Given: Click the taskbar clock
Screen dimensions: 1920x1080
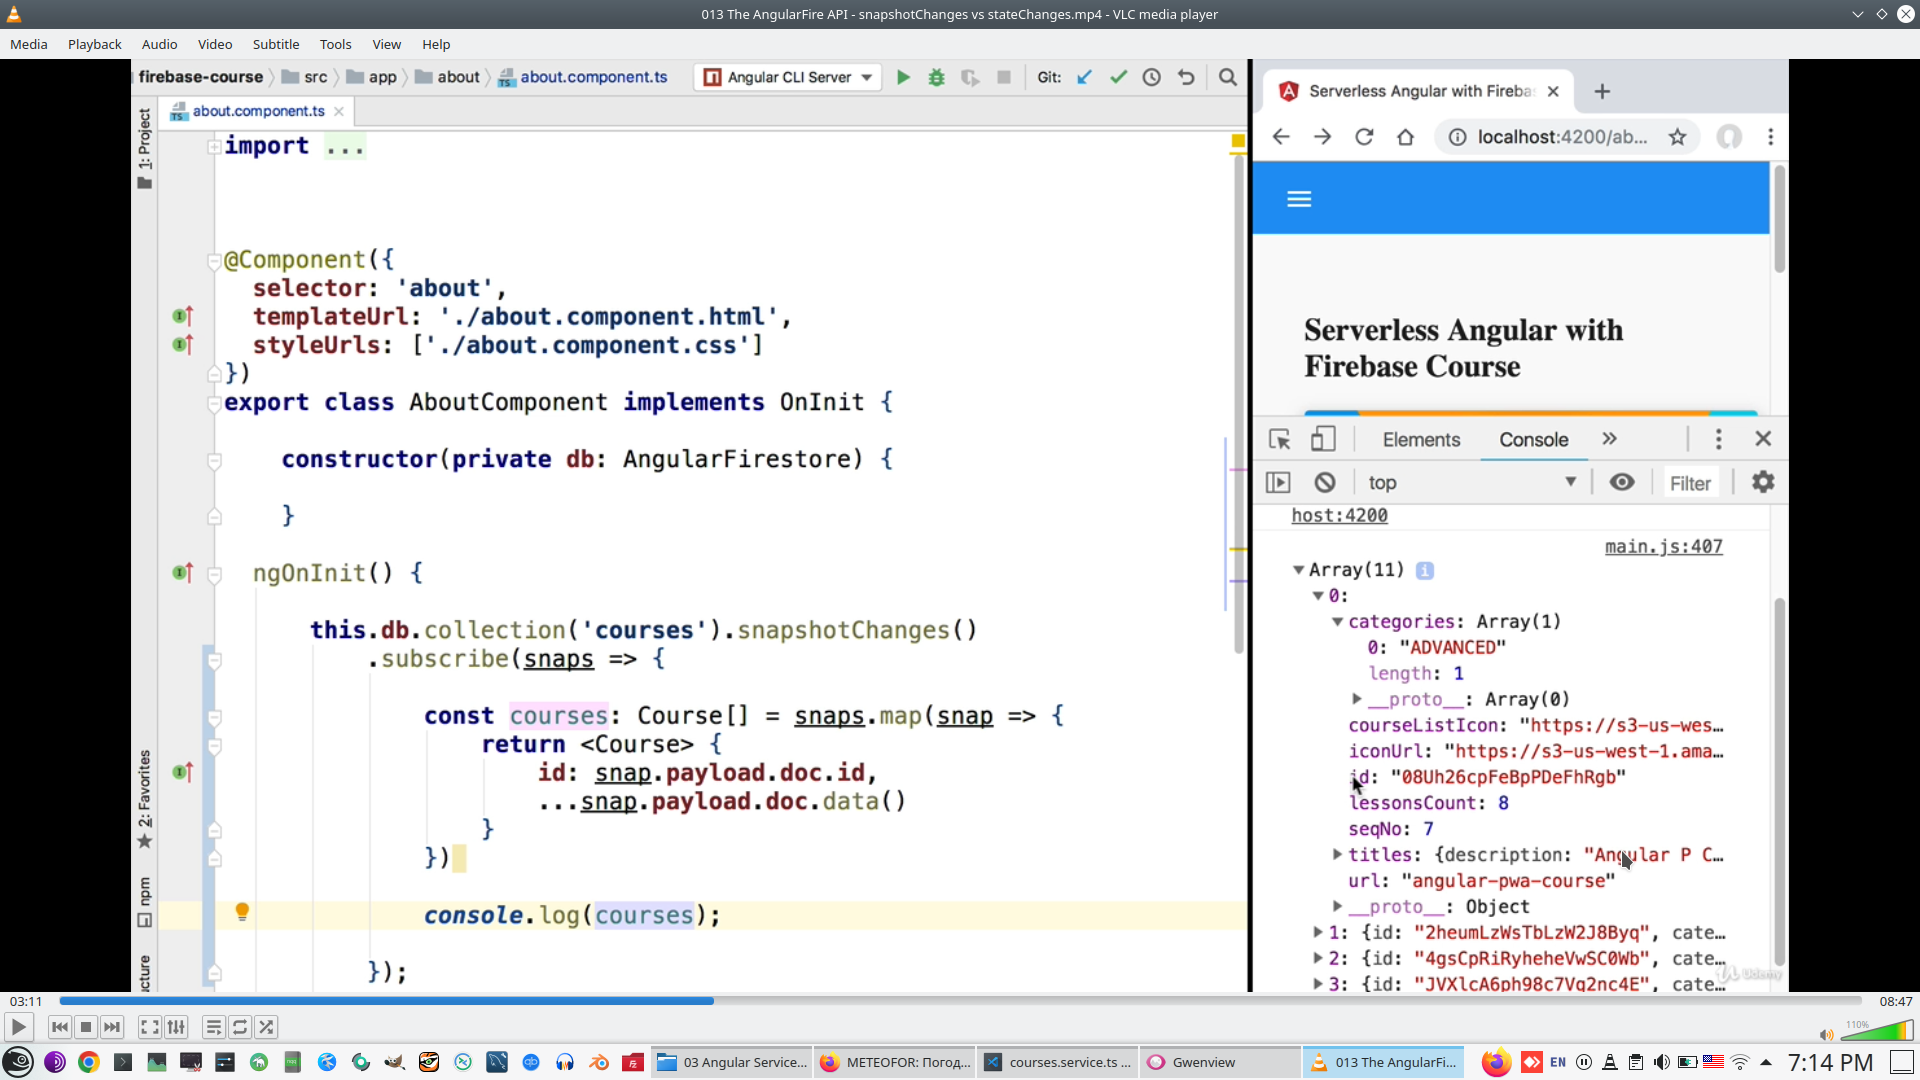Looking at the screenshot, I should [x=1829, y=1062].
